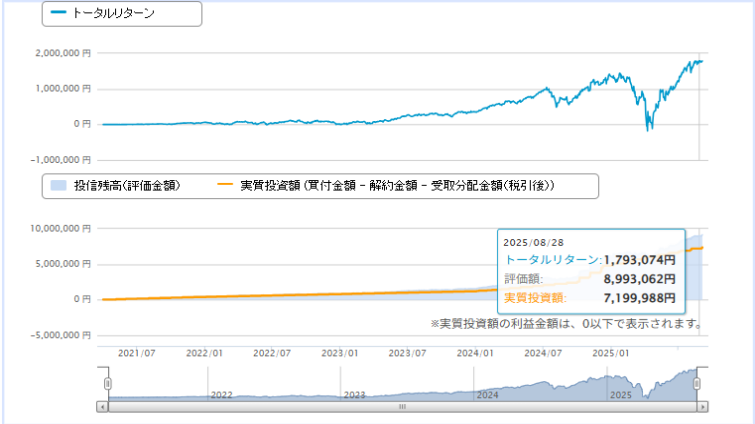Click the left range handle of navigator
This screenshot has width=755, height=424.
(108, 383)
